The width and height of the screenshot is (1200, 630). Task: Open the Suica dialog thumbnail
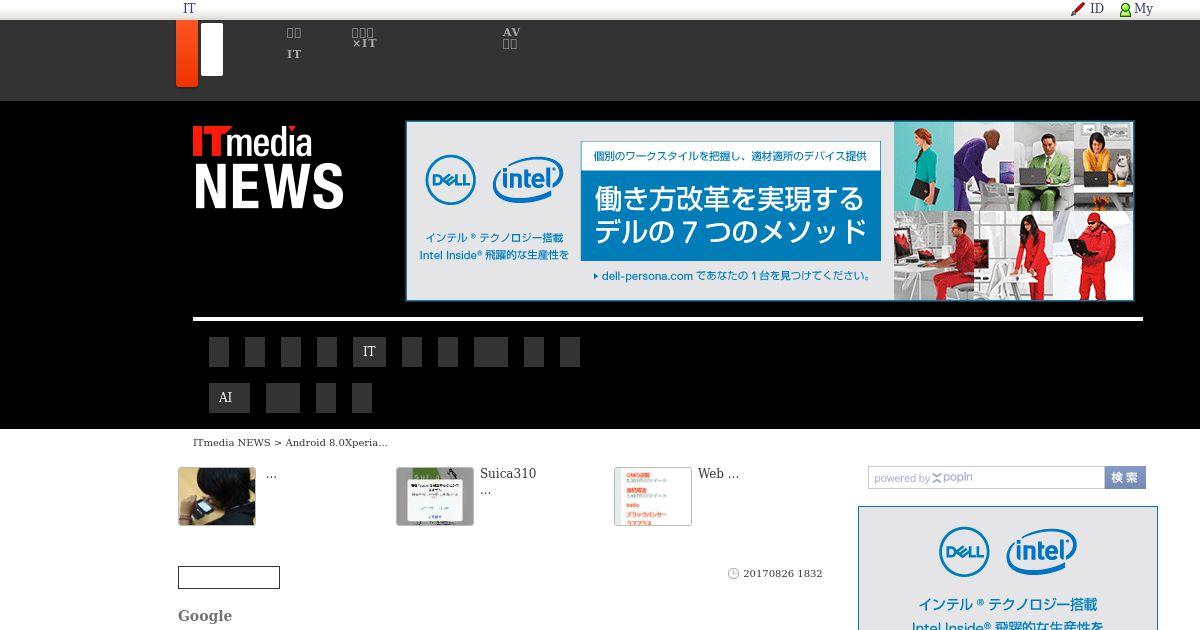point(435,496)
